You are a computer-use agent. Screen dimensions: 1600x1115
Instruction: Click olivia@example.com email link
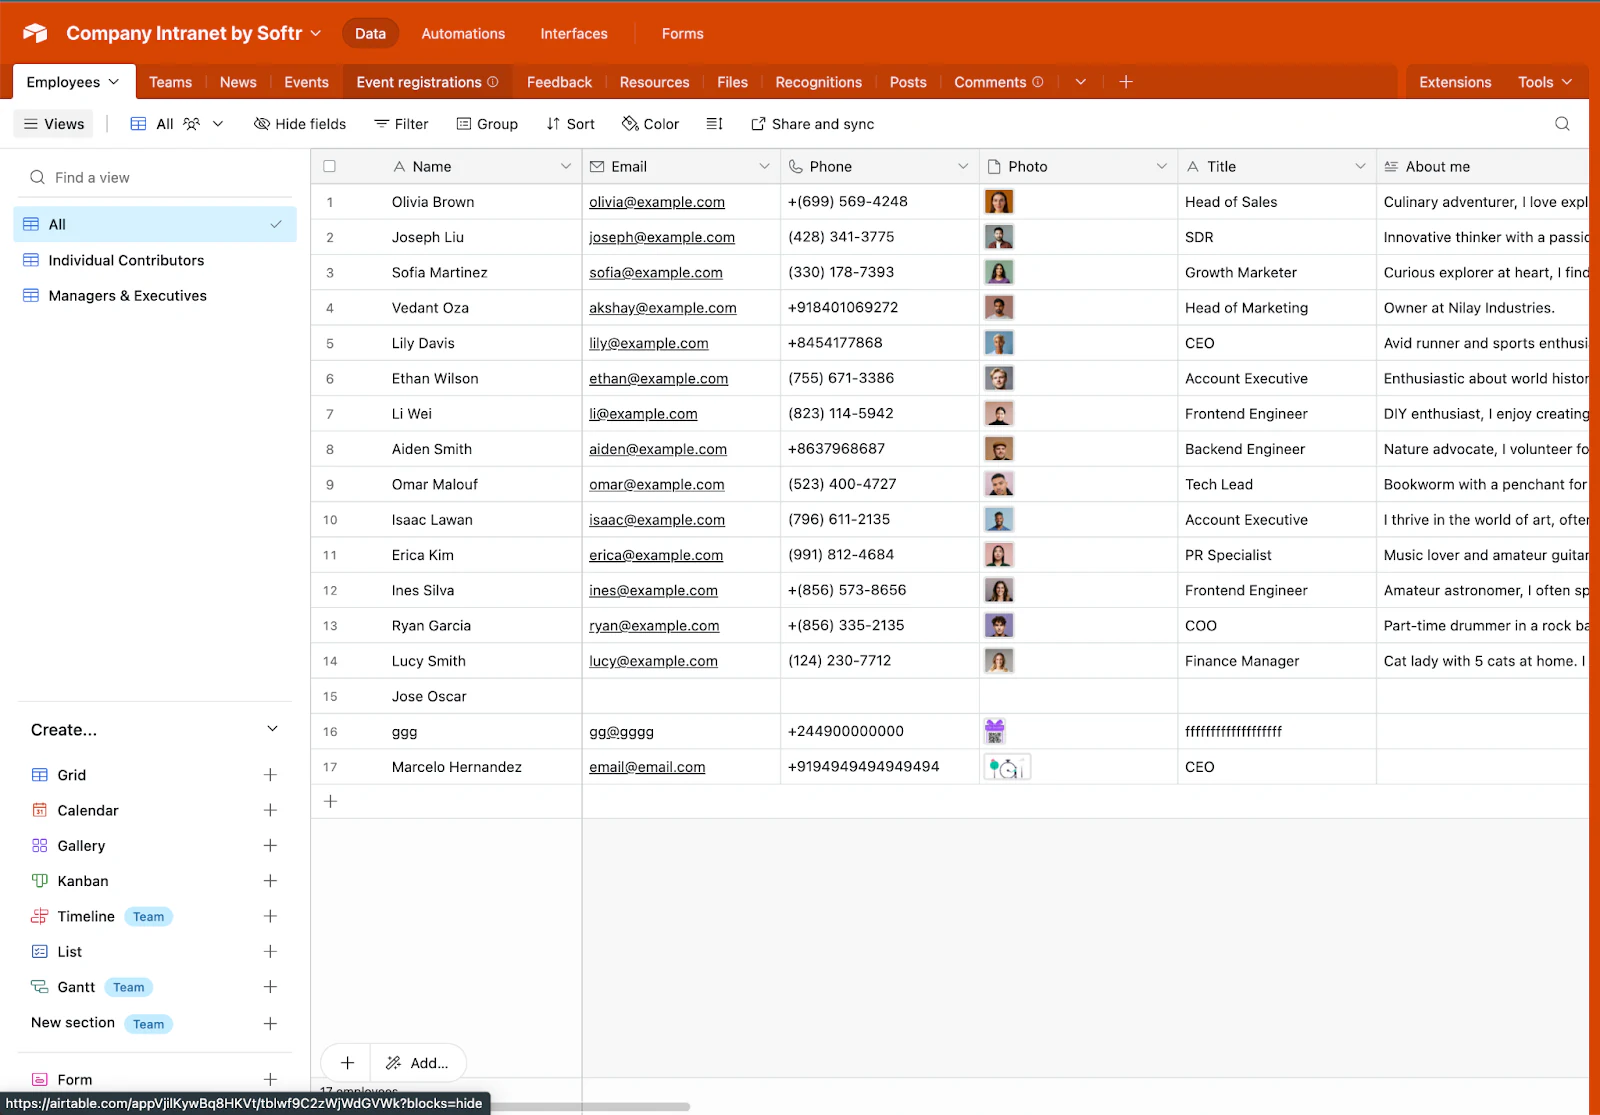(x=657, y=202)
